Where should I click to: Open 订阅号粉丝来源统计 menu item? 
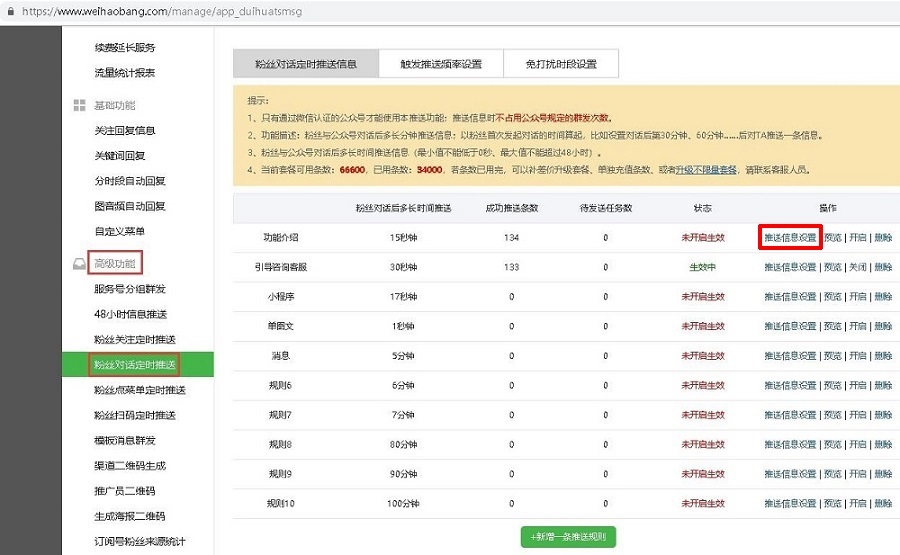[140, 541]
